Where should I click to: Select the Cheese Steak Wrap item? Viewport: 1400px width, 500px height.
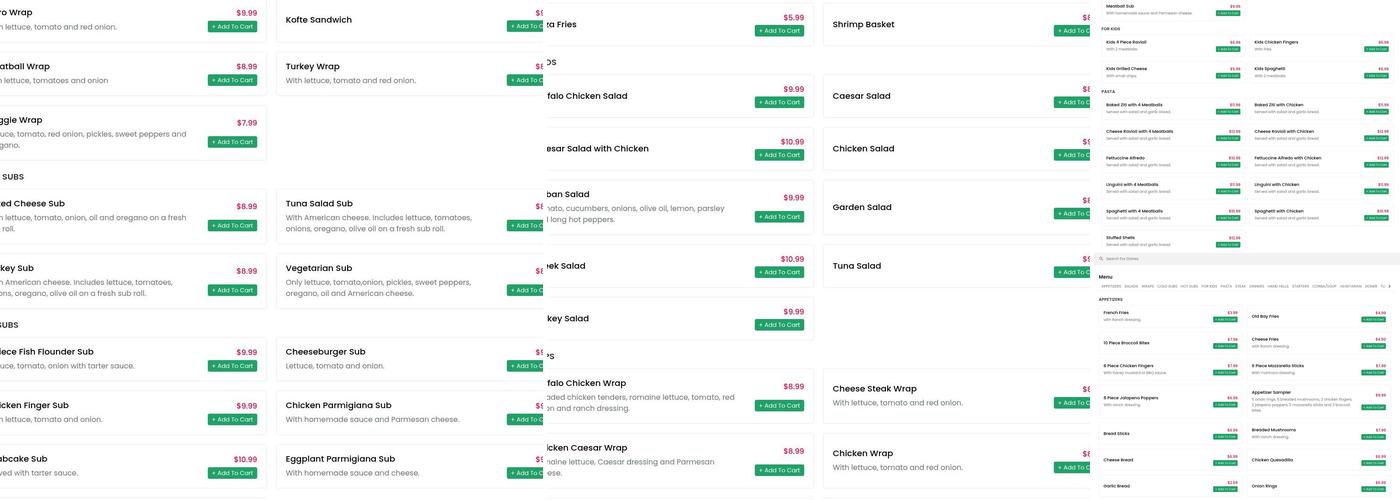[x=874, y=389]
